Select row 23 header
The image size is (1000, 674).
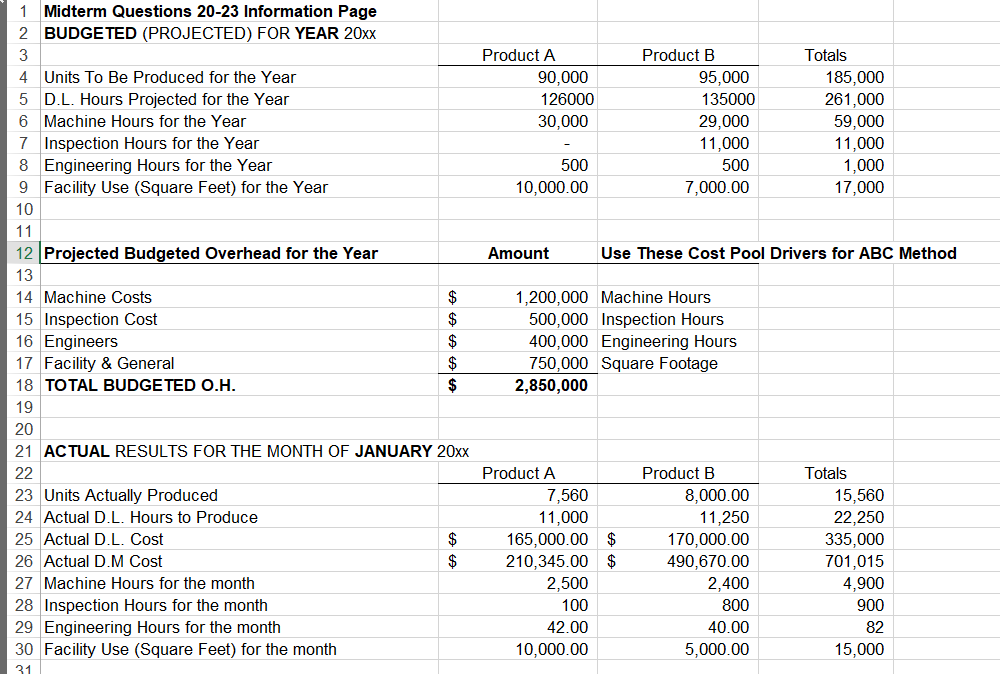pyautogui.click(x=24, y=495)
